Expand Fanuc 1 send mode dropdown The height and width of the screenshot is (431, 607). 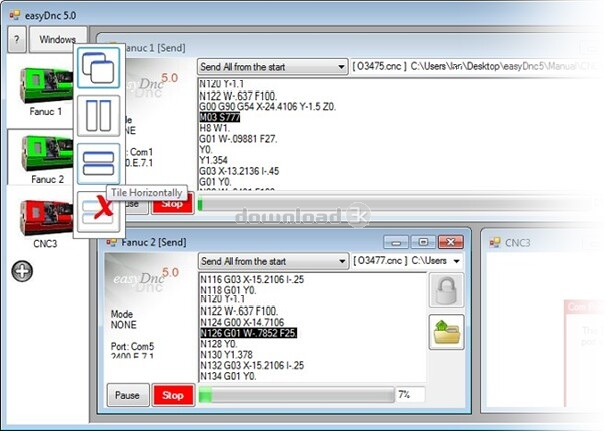pos(341,67)
